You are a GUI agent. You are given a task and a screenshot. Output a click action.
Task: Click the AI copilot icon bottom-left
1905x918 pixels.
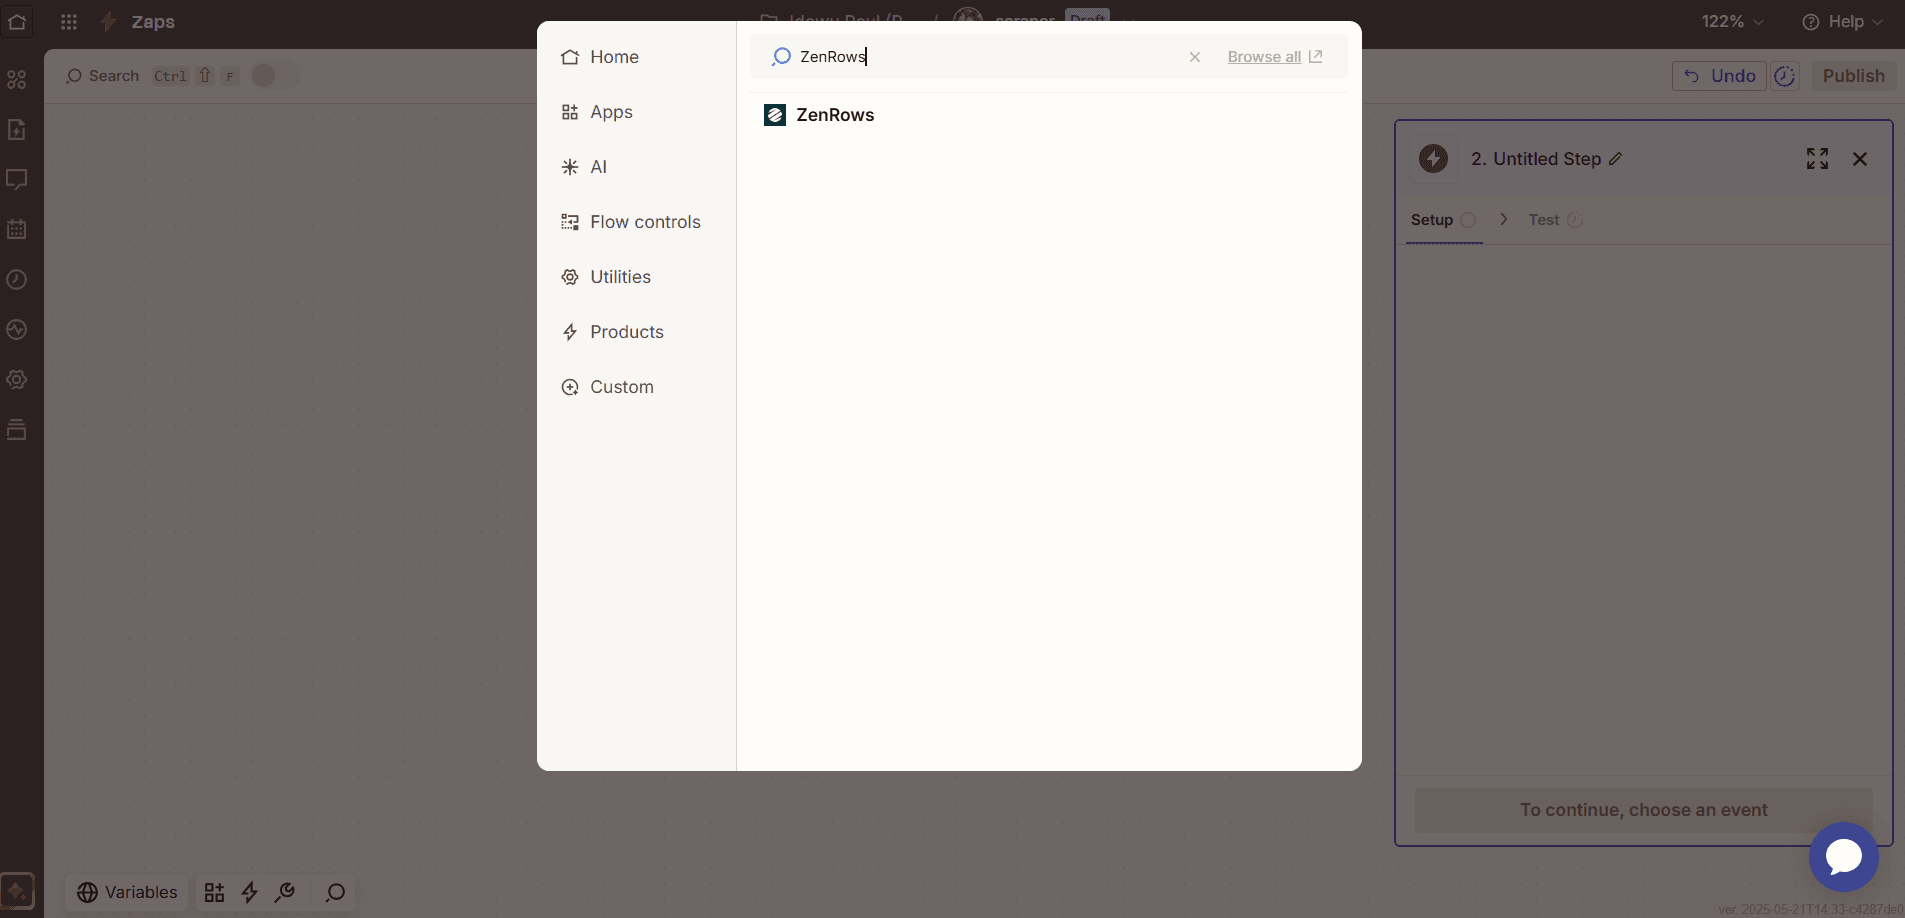(17, 891)
